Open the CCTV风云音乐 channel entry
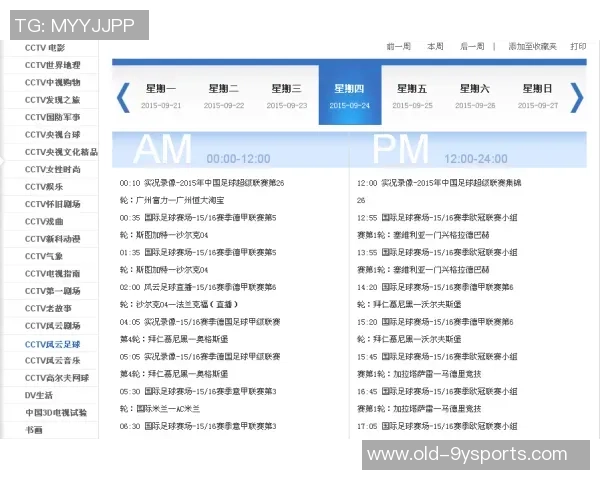 (x=53, y=360)
